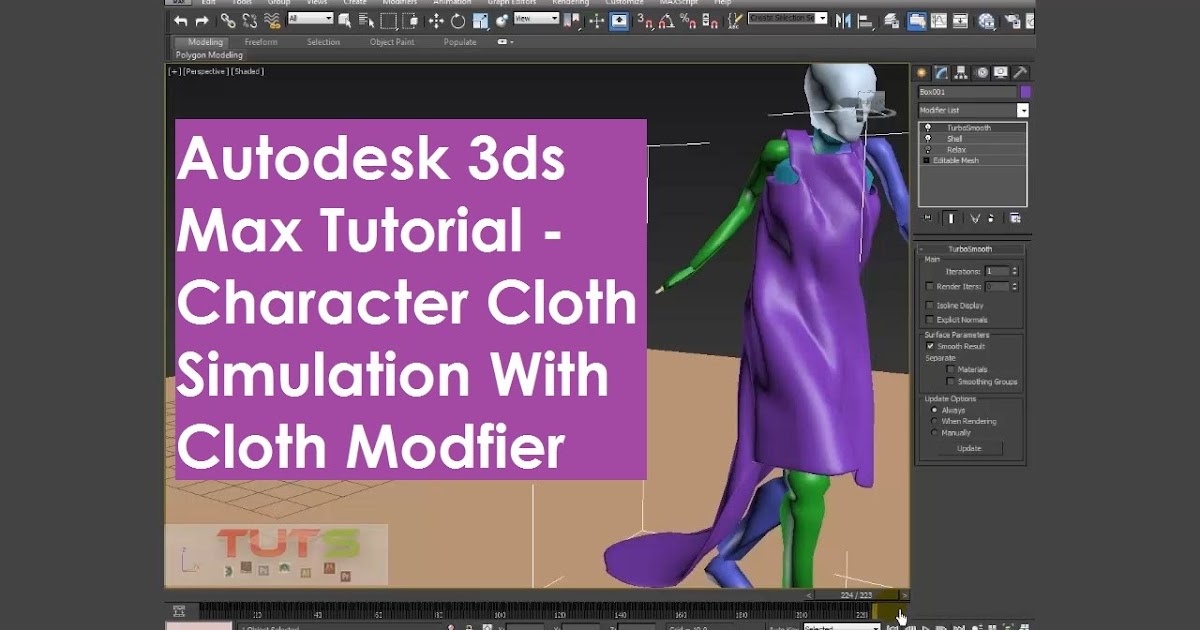1200x630 pixels.
Task: Open the Material Editor
Action: tap(986, 19)
